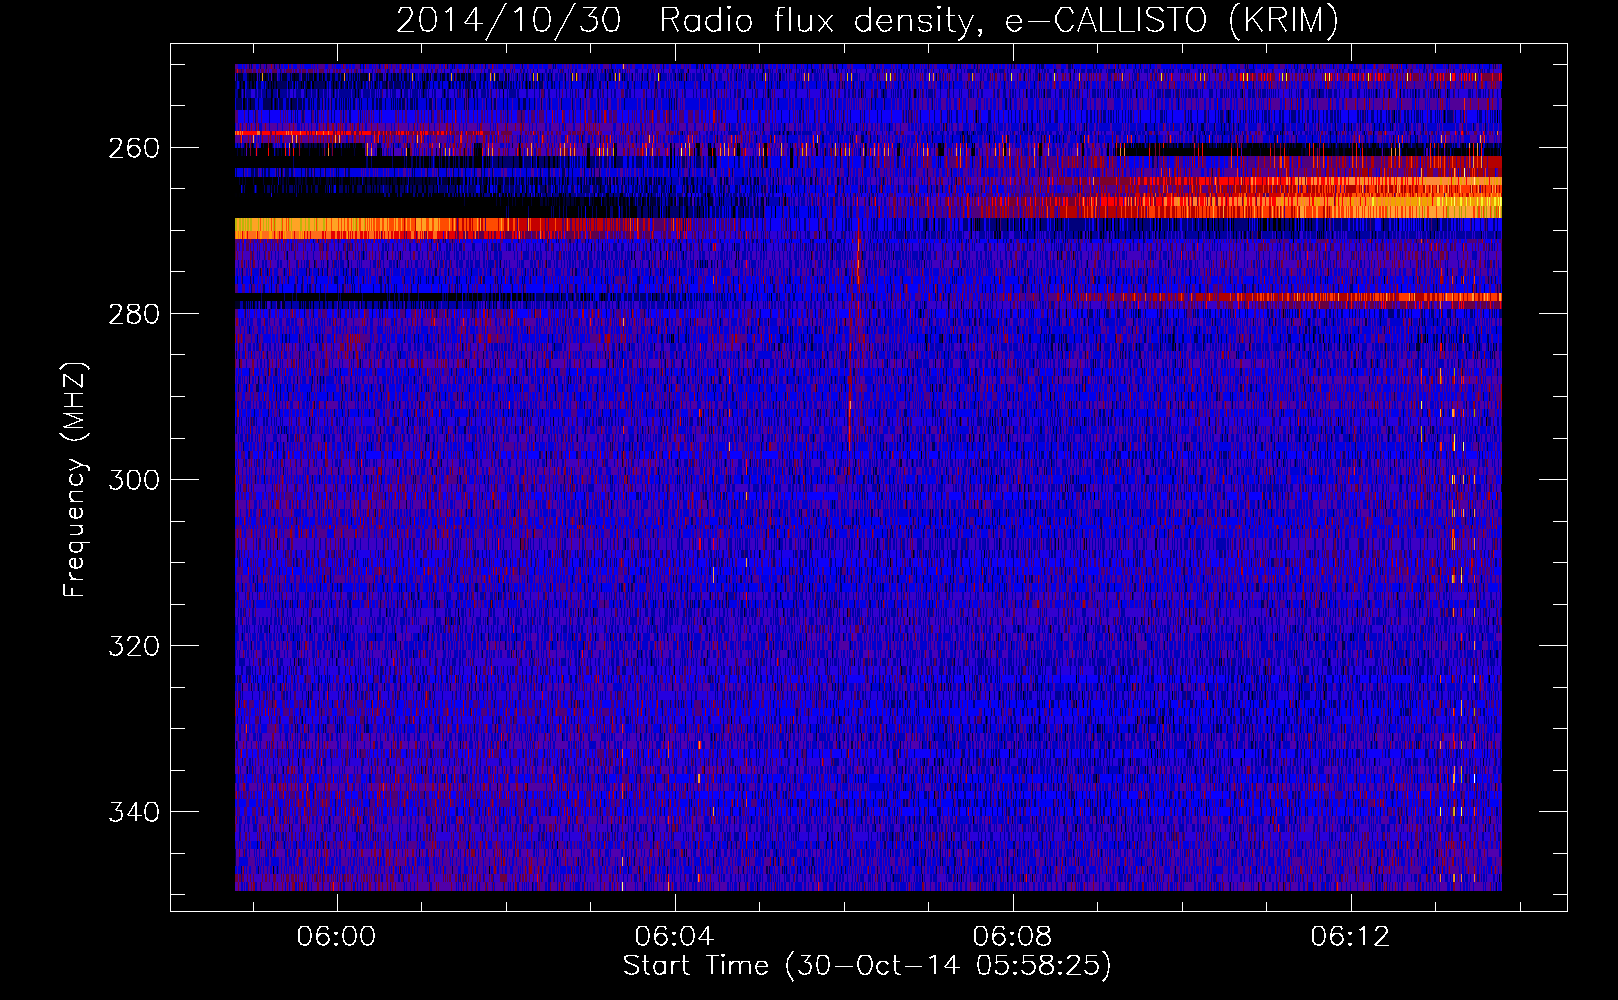Viewport: 1618px width, 1000px height.
Task: Click the 340 frequency axis label
Action: (134, 812)
